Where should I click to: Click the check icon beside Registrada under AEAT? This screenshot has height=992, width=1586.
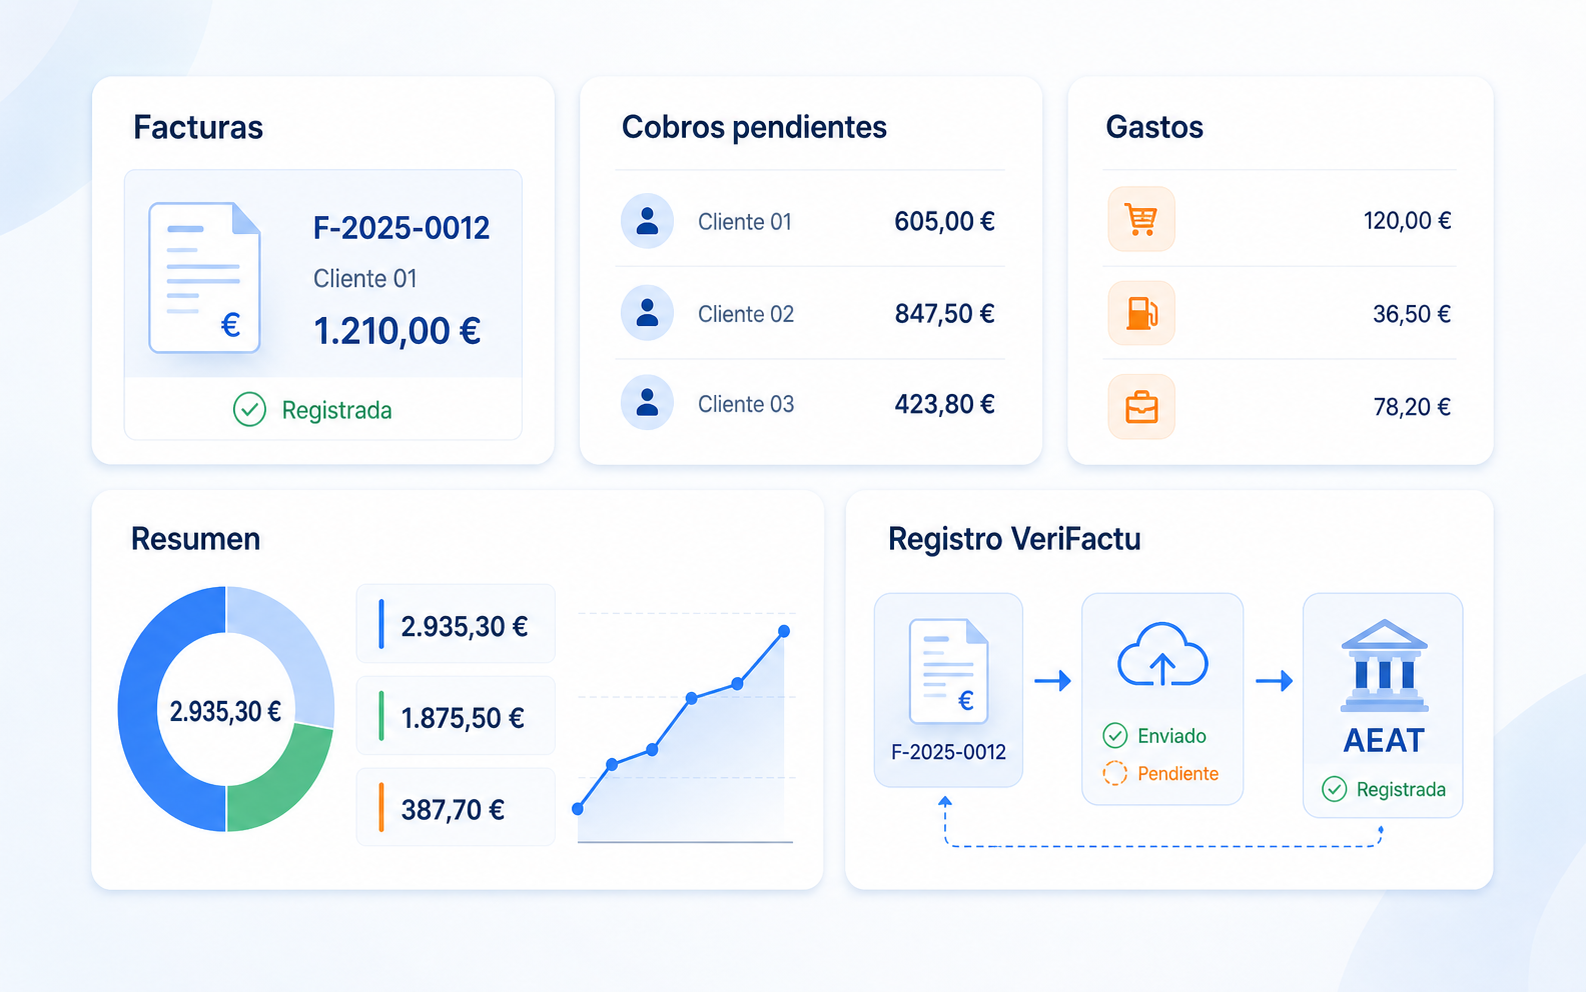[1334, 789]
